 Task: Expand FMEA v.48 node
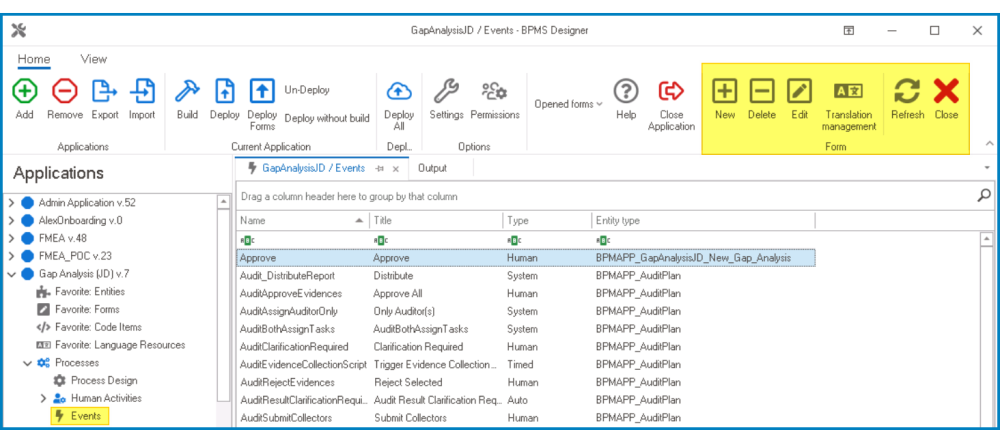pos(11,239)
